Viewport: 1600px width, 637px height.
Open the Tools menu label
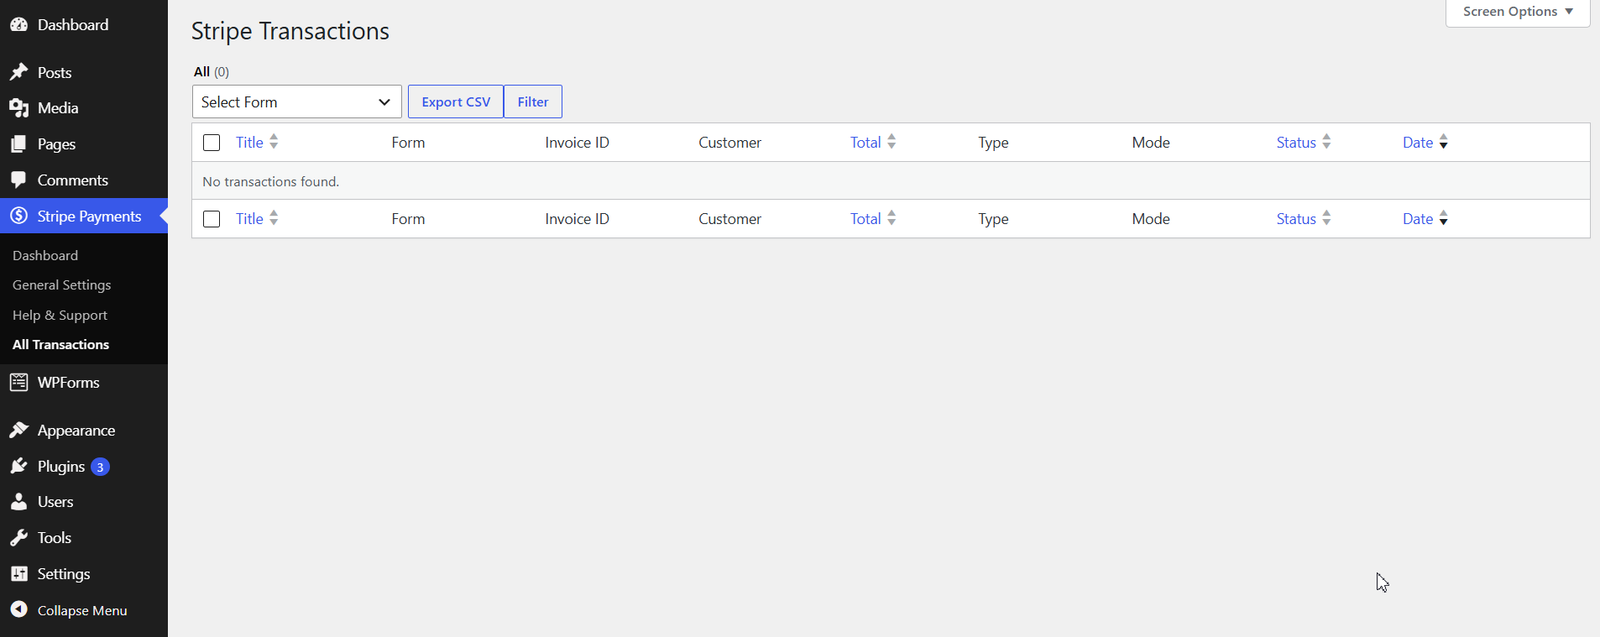[55, 538]
